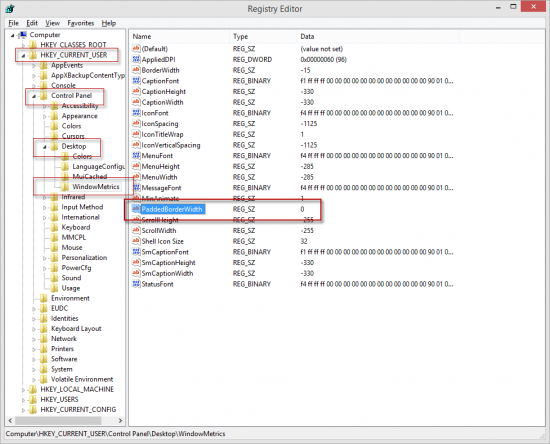The image size is (550, 444).
Task: Click the BorderWidth string value icon
Action: pyautogui.click(x=136, y=70)
